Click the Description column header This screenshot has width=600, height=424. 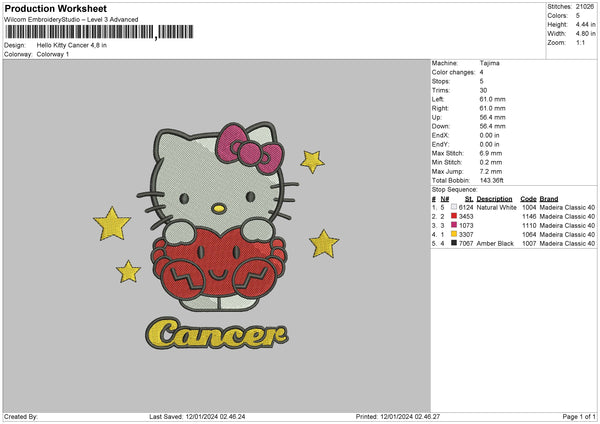coord(494,199)
